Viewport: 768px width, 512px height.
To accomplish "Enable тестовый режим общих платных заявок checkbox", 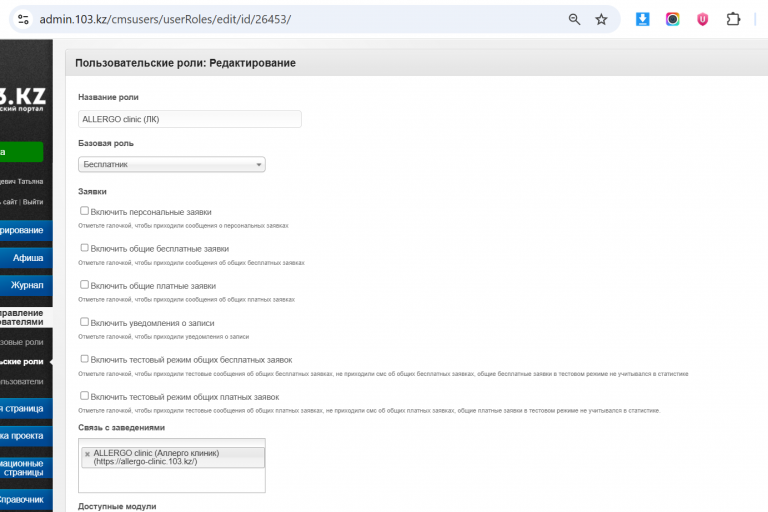I will pyautogui.click(x=84, y=395).
